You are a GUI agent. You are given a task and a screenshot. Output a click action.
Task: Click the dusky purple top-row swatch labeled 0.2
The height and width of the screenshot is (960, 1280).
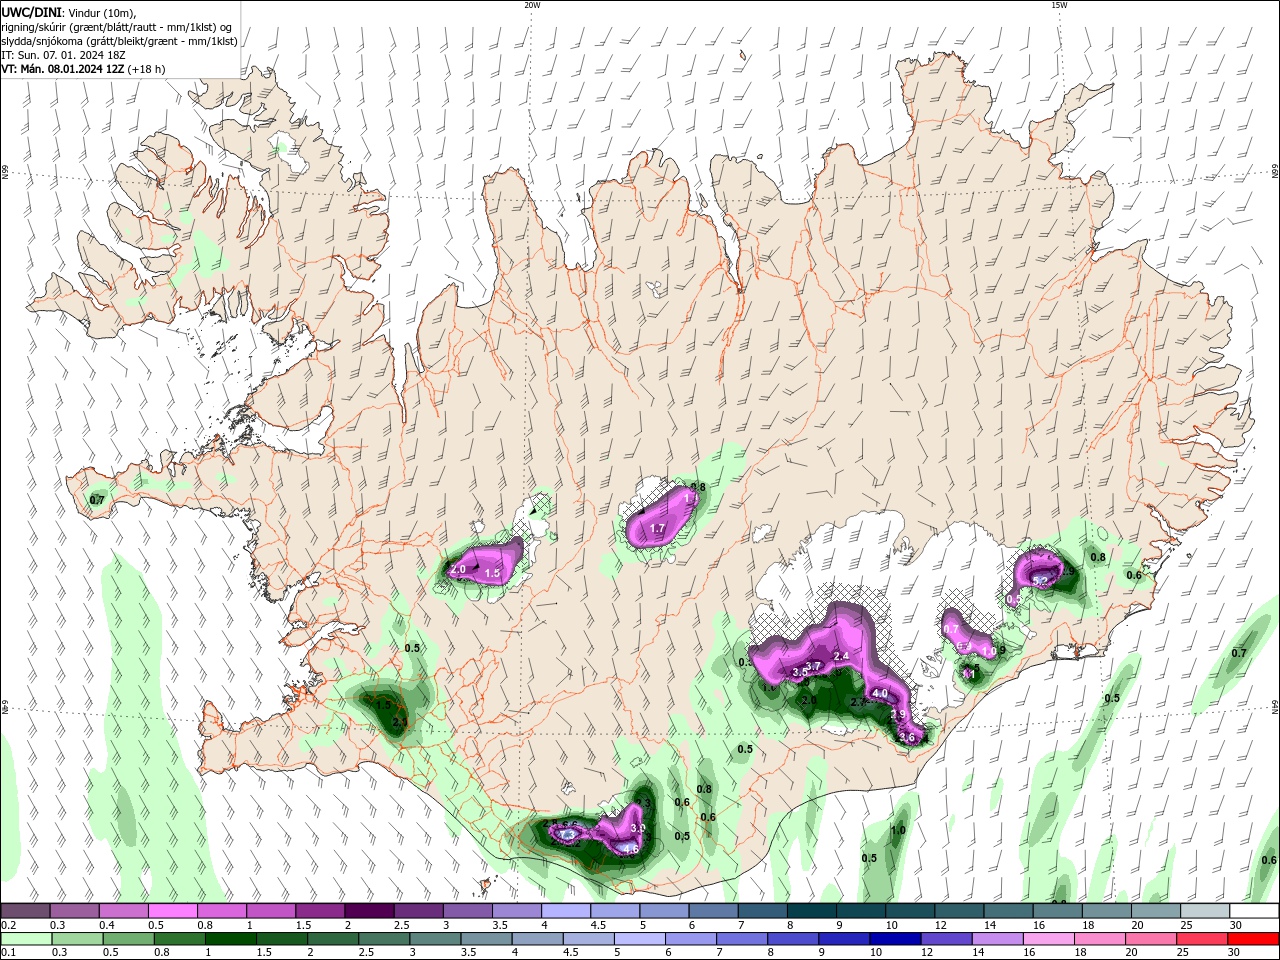tap(24, 911)
